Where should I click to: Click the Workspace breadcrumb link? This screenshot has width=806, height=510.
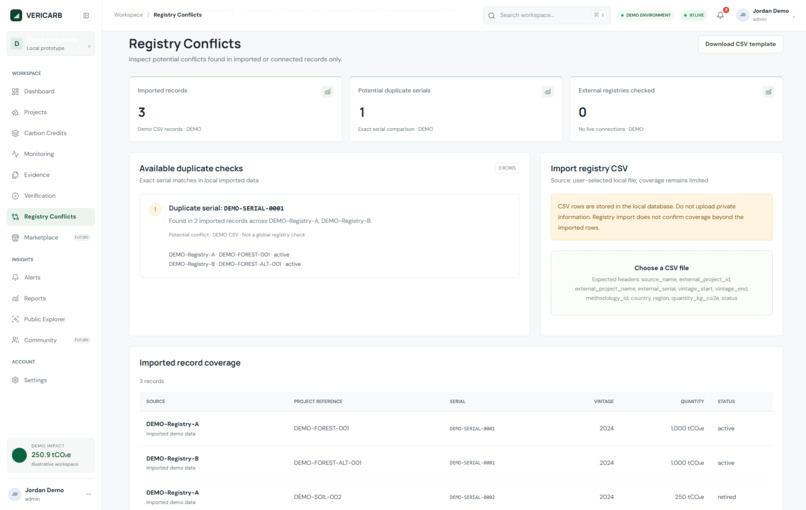[128, 15]
